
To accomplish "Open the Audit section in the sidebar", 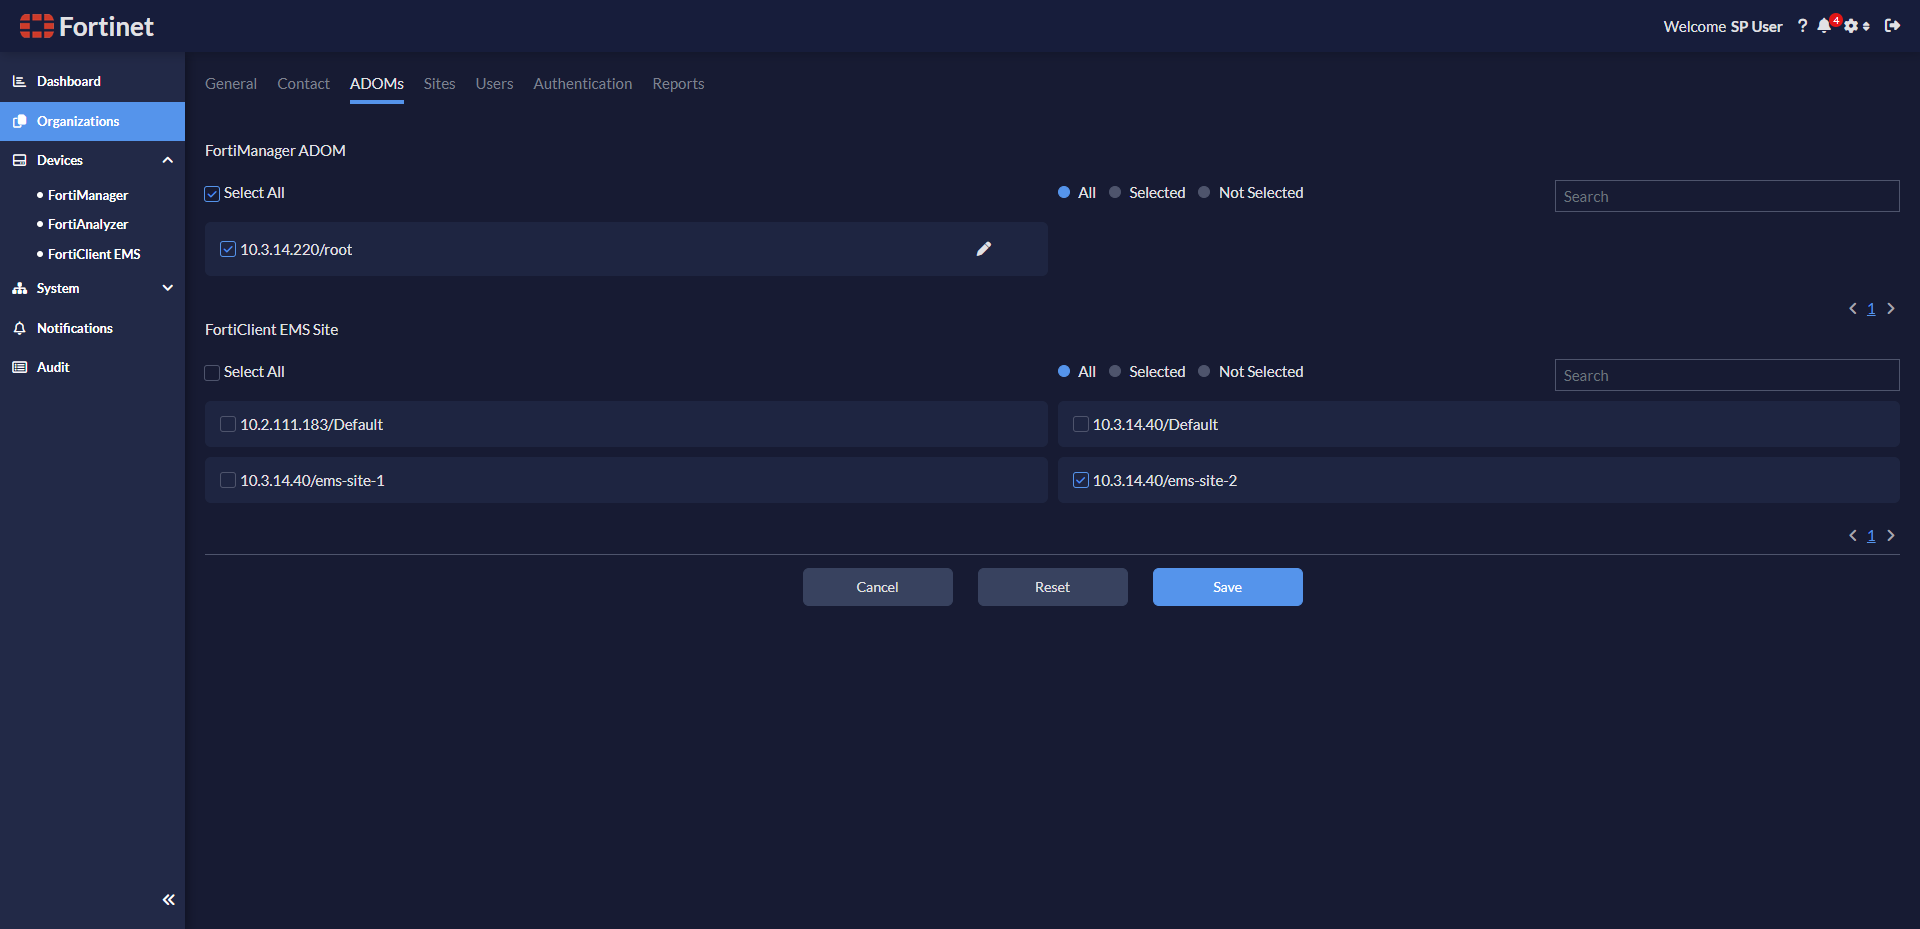I will (54, 366).
